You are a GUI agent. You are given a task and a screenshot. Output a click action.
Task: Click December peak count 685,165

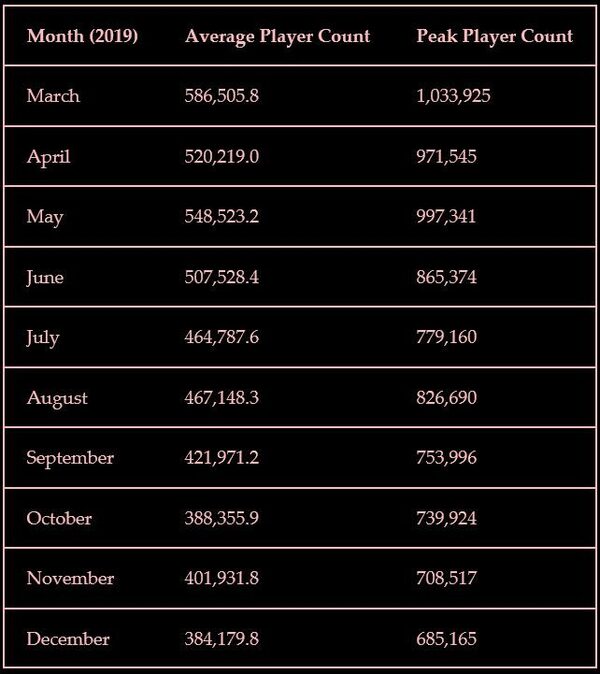(446, 639)
